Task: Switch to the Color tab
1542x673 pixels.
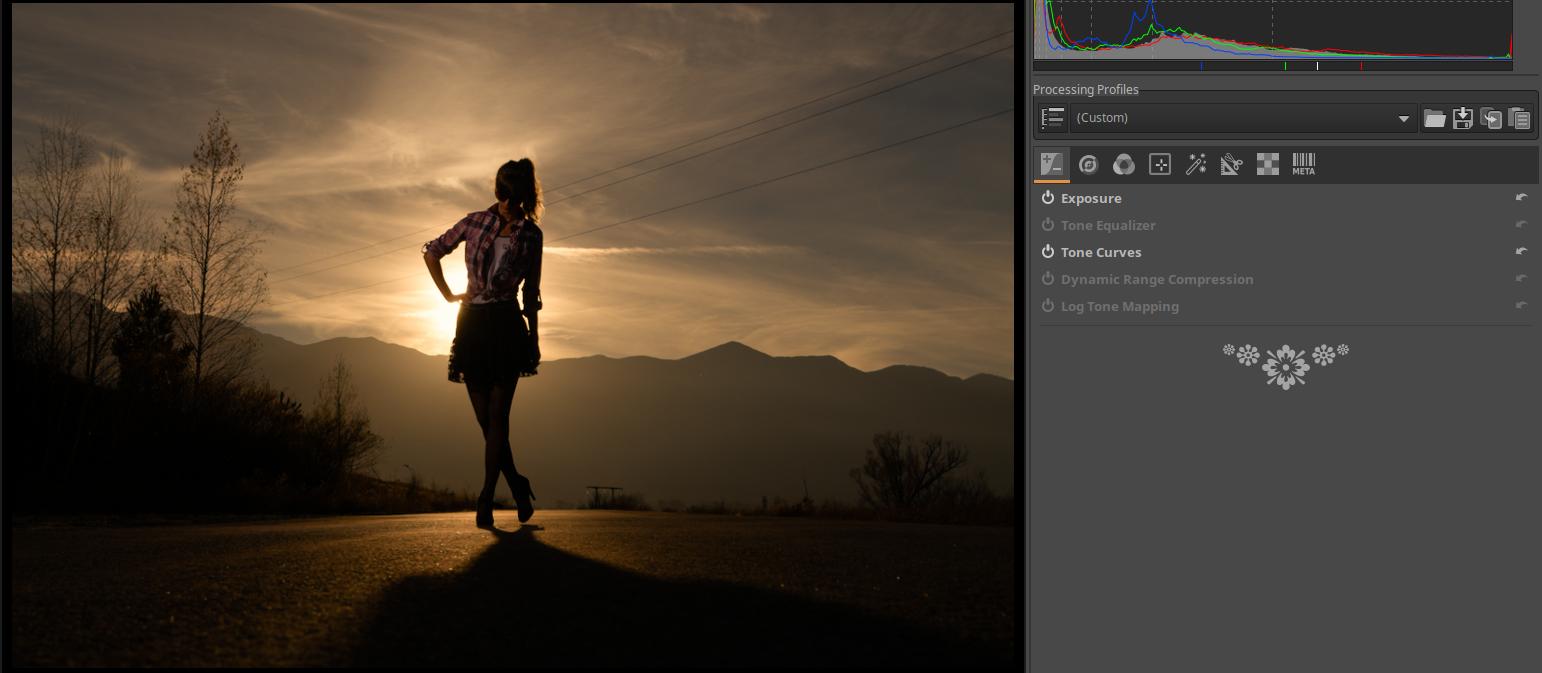Action: (x=1124, y=164)
